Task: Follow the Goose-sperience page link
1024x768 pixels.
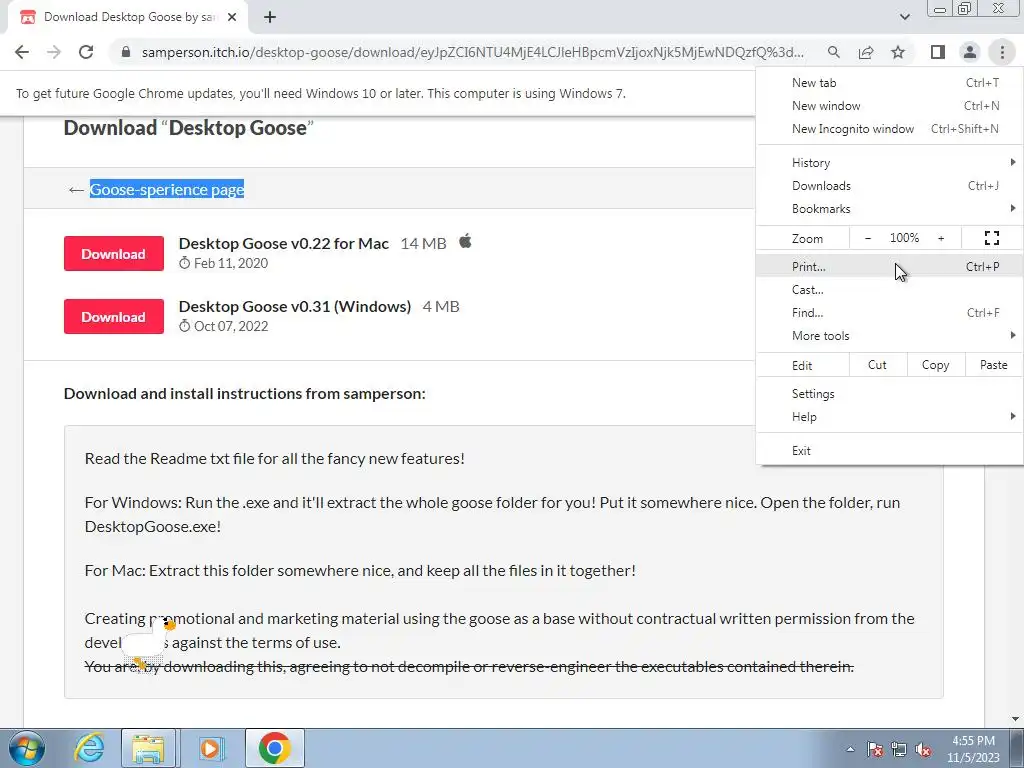Action: [167, 189]
